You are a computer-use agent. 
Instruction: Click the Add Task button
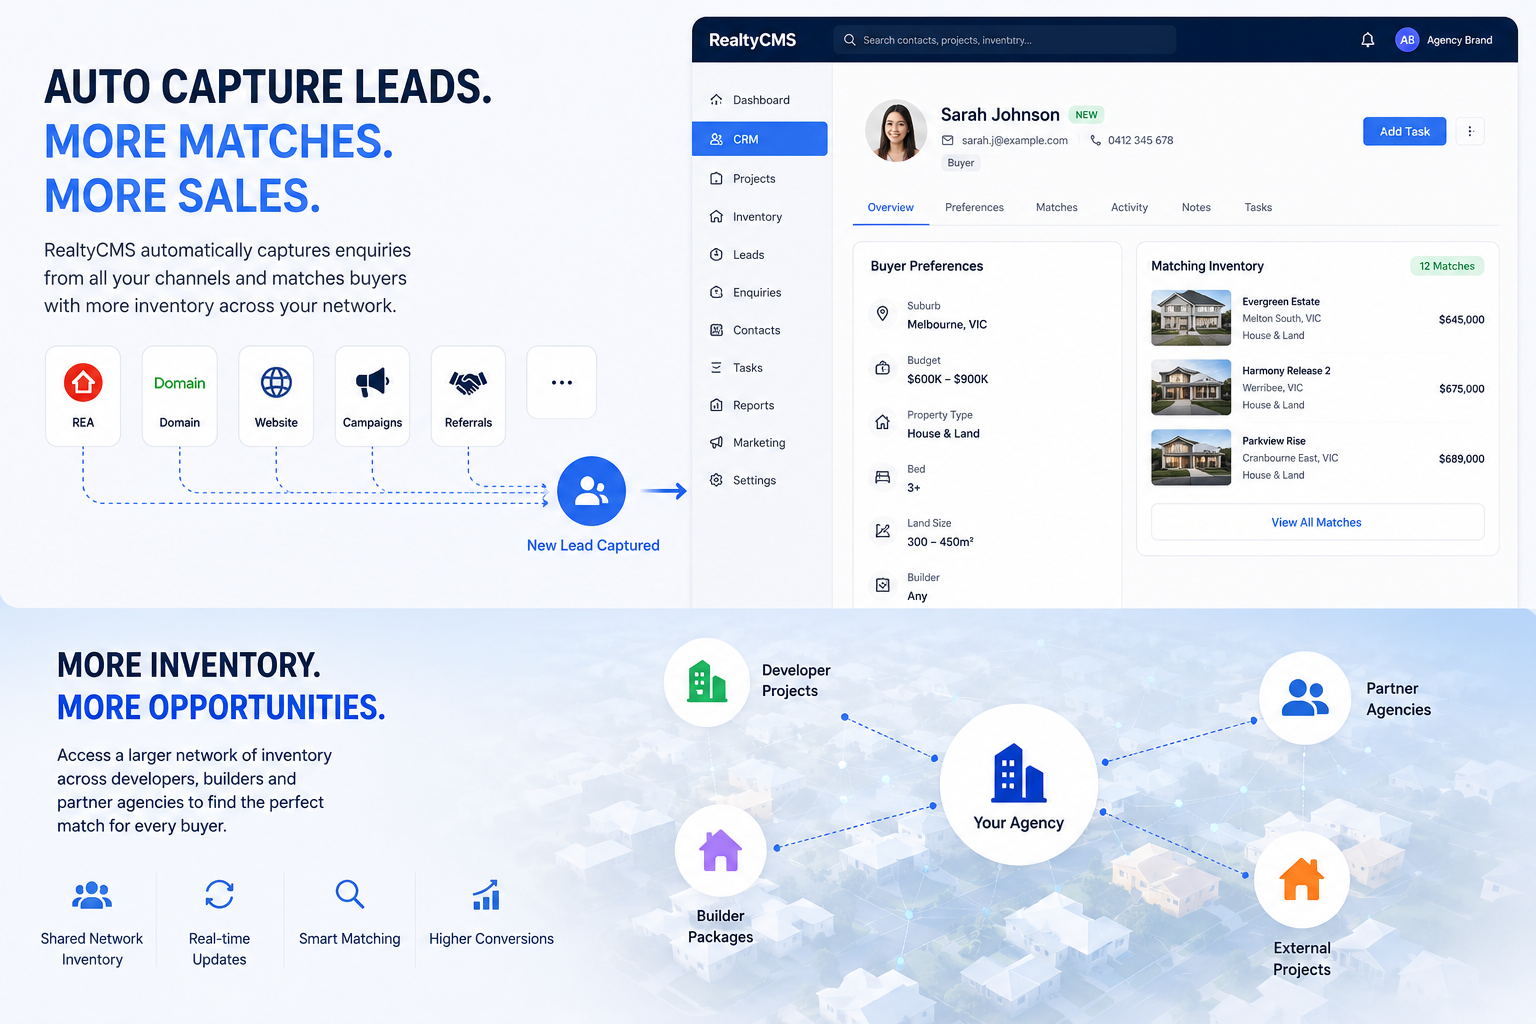1404,131
